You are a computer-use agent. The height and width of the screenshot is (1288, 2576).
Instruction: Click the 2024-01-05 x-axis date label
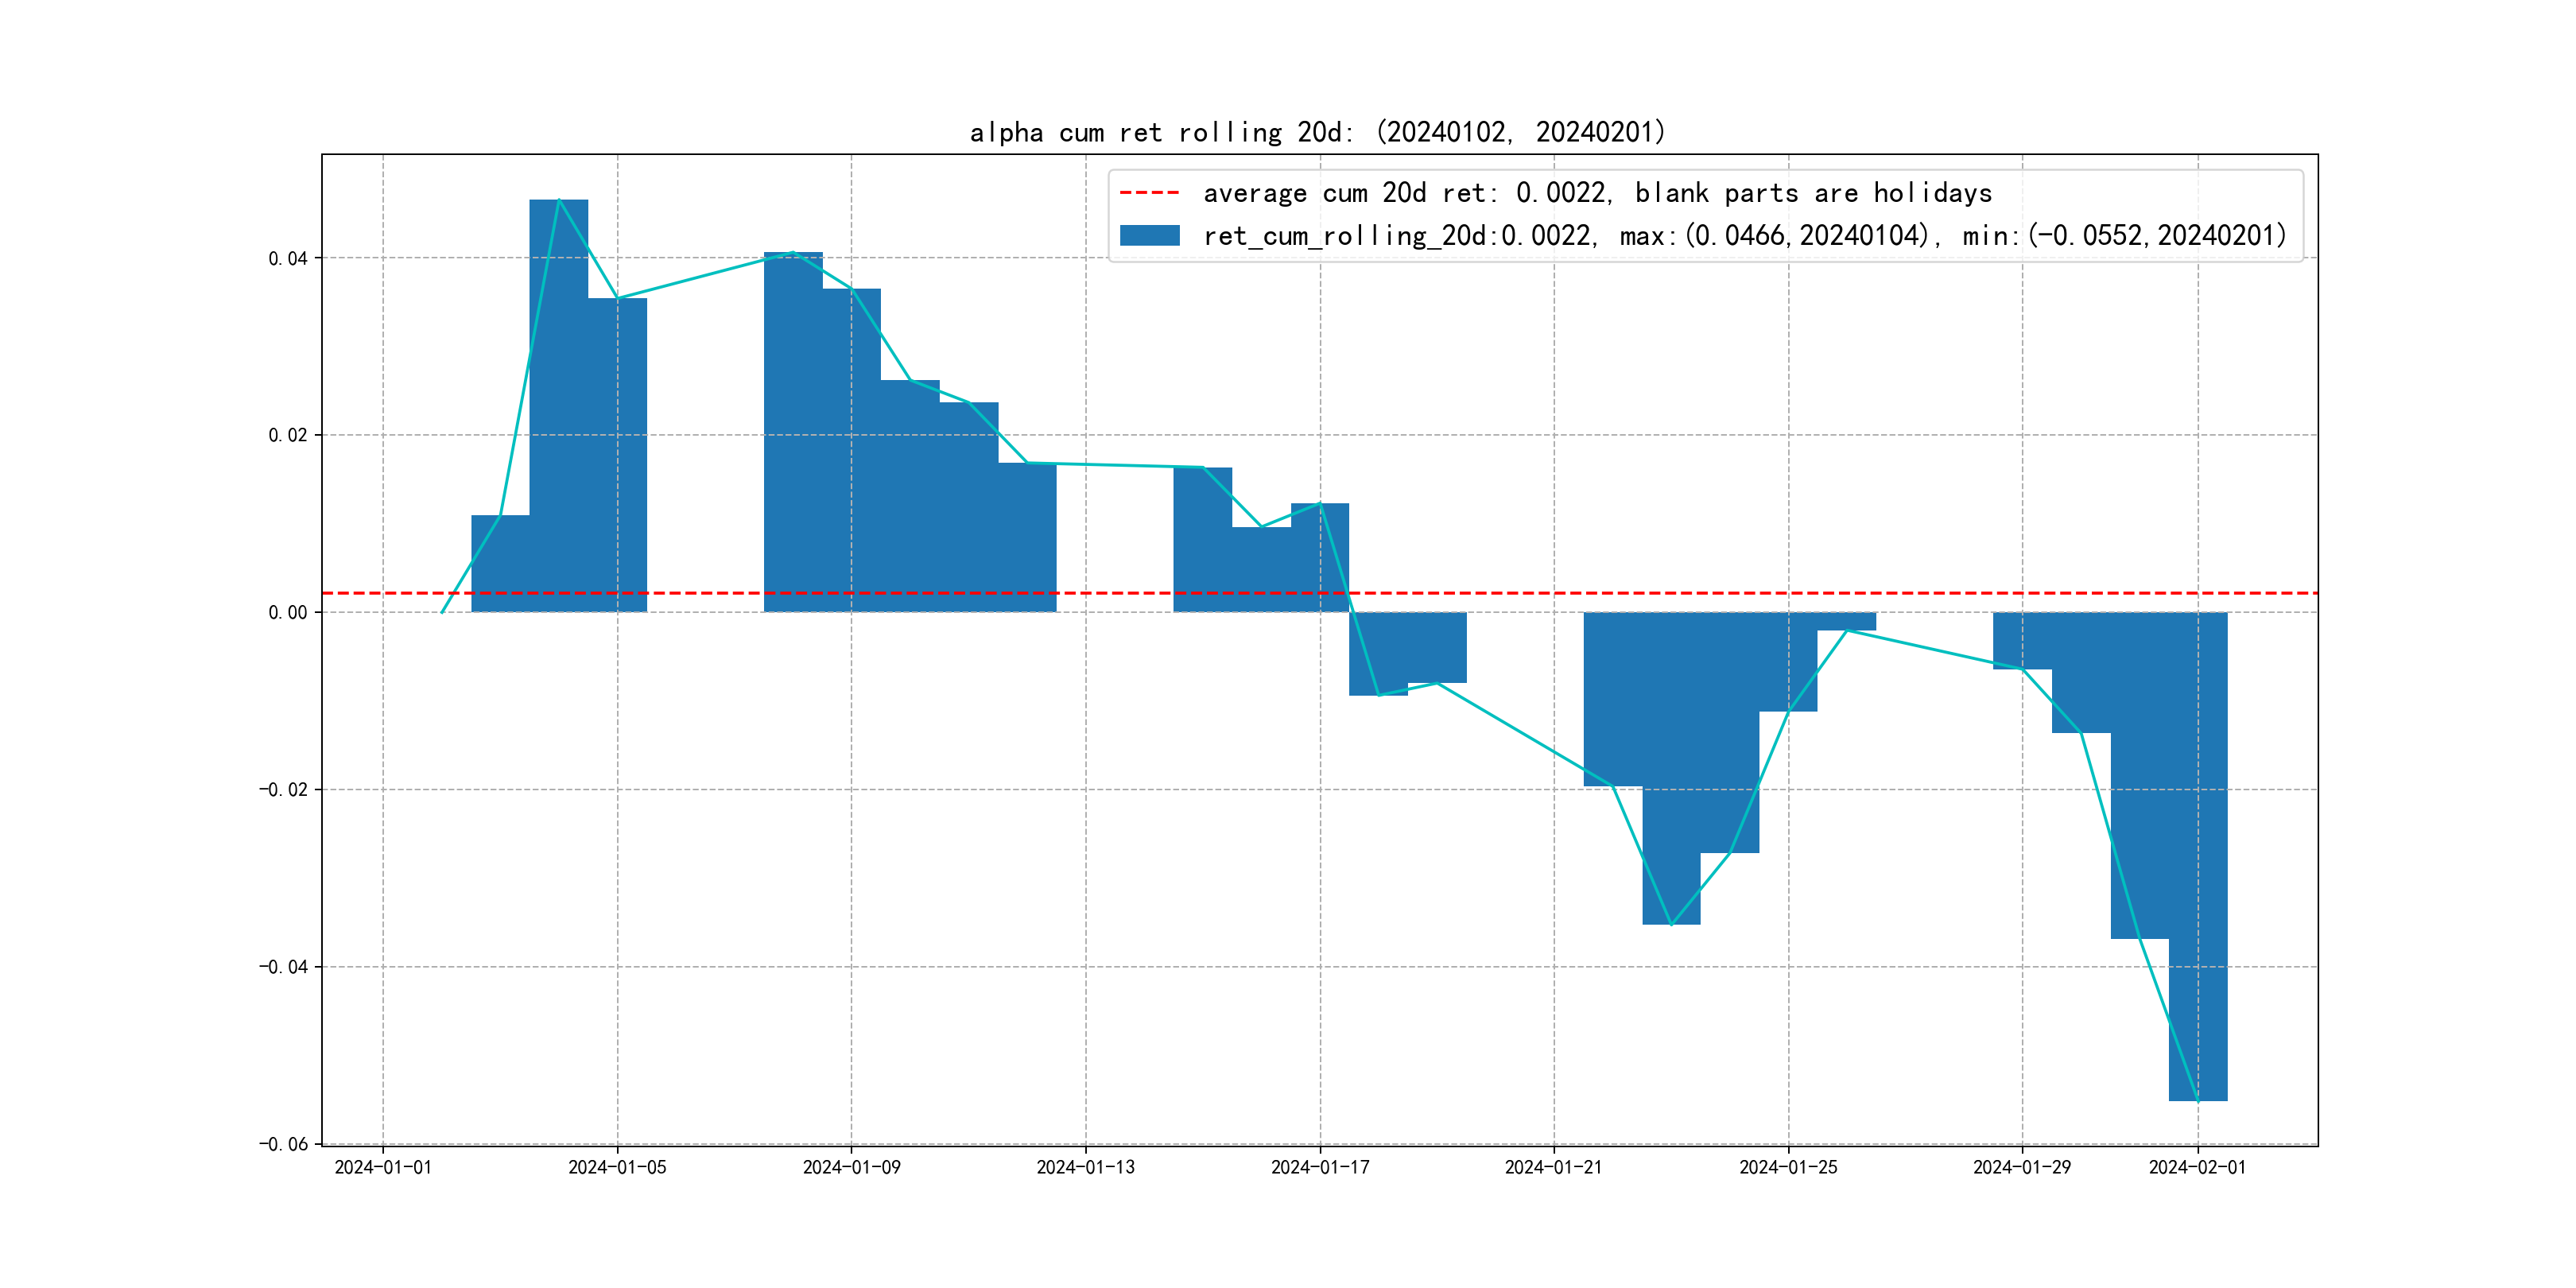point(617,1168)
